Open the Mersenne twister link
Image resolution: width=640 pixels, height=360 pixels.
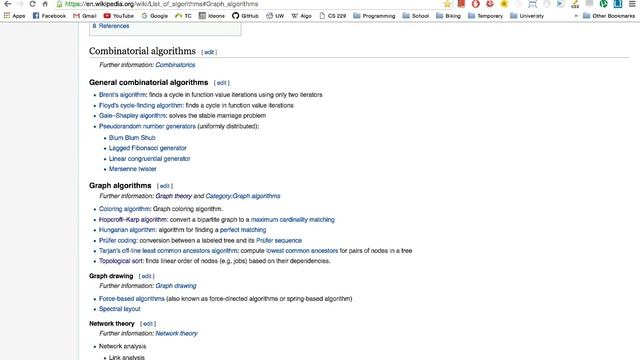click(x=132, y=169)
